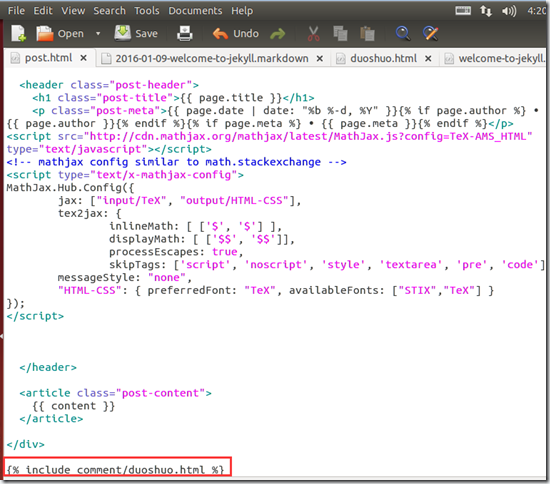Undo the last edit

click(x=236, y=34)
